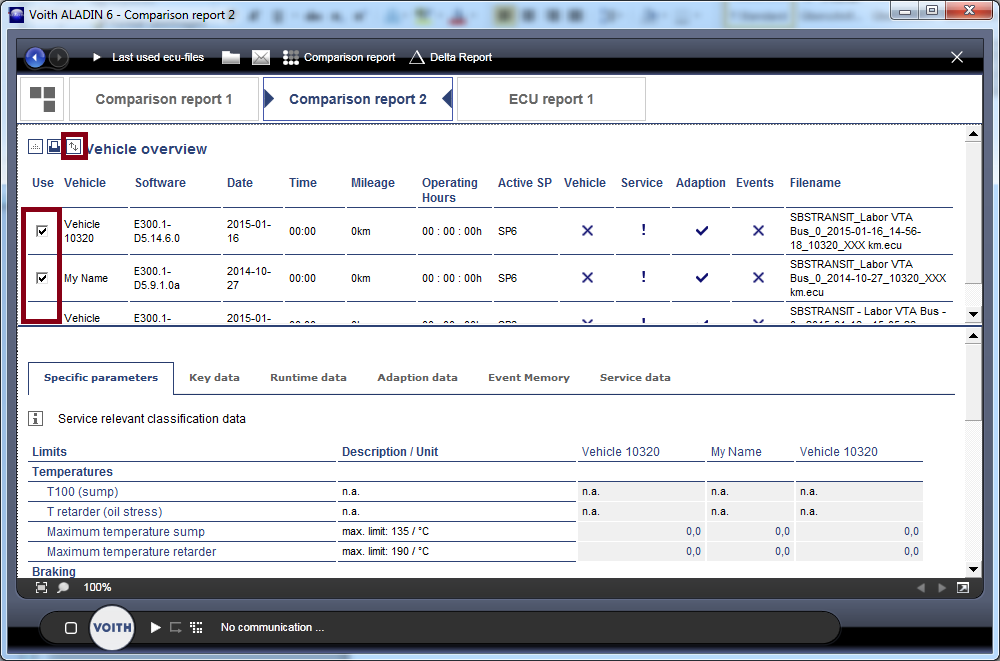Click the Maximum temperature sump row label
Image resolution: width=1000 pixels, height=661 pixels.
tap(126, 532)
